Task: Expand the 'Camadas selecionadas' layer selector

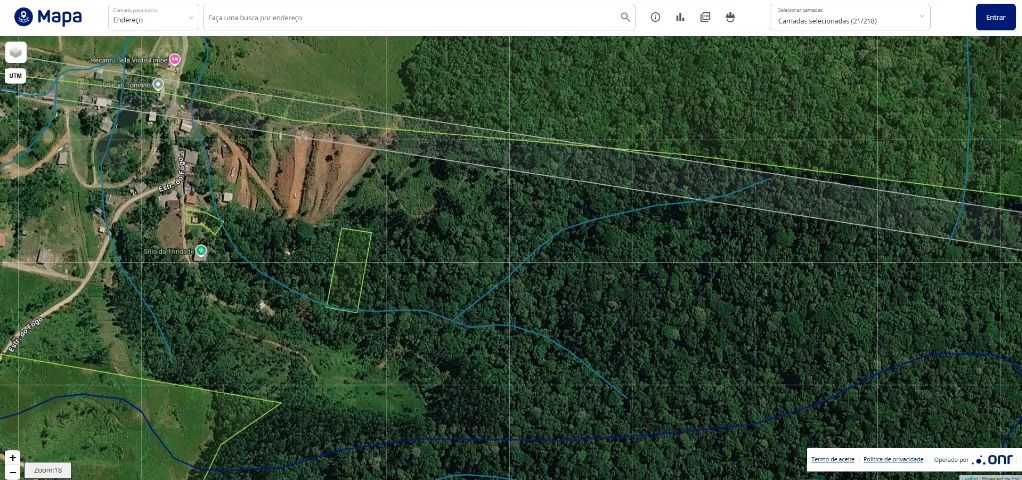Action: pos(851,17)
